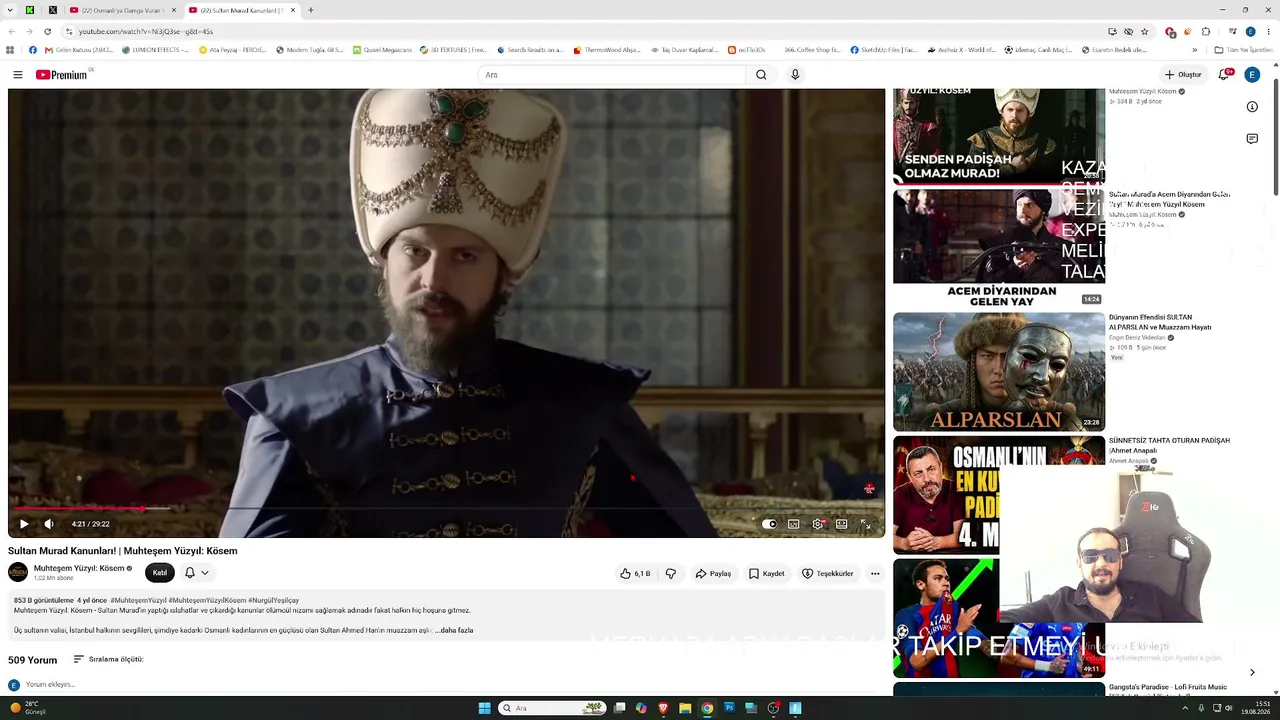Open the 3D TEXTURES bookmark
This screenshot has height=720, width=1280.
(454, 50)
